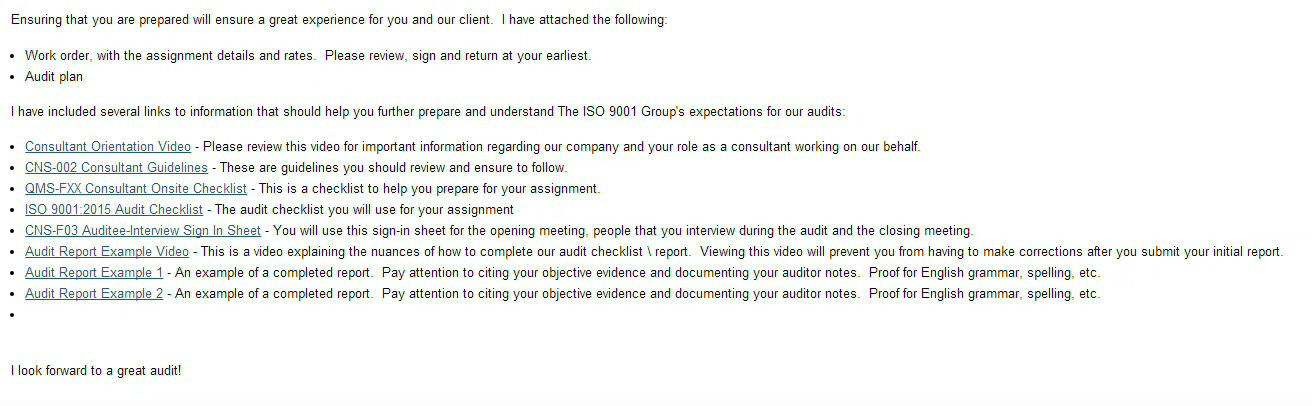Click the "Work order" bullet item text
Screen dimensions: 1312x406
pos(308,56)
